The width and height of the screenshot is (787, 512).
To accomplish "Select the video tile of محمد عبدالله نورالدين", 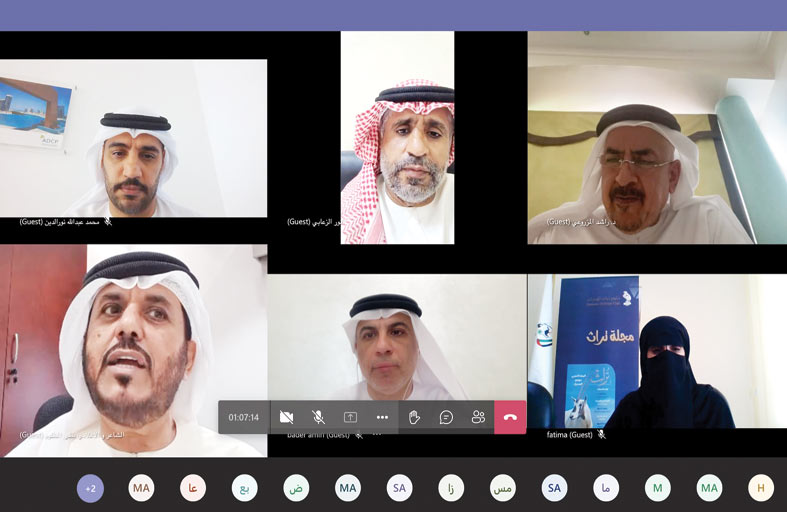I will 134,138.
